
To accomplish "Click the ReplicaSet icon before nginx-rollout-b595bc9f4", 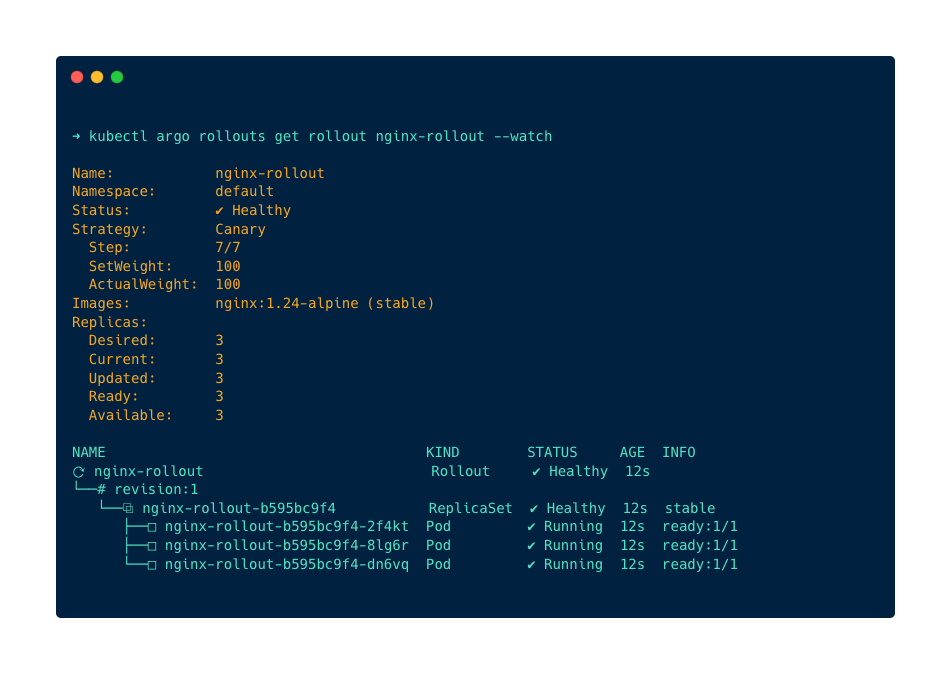I will click(128, 508).
